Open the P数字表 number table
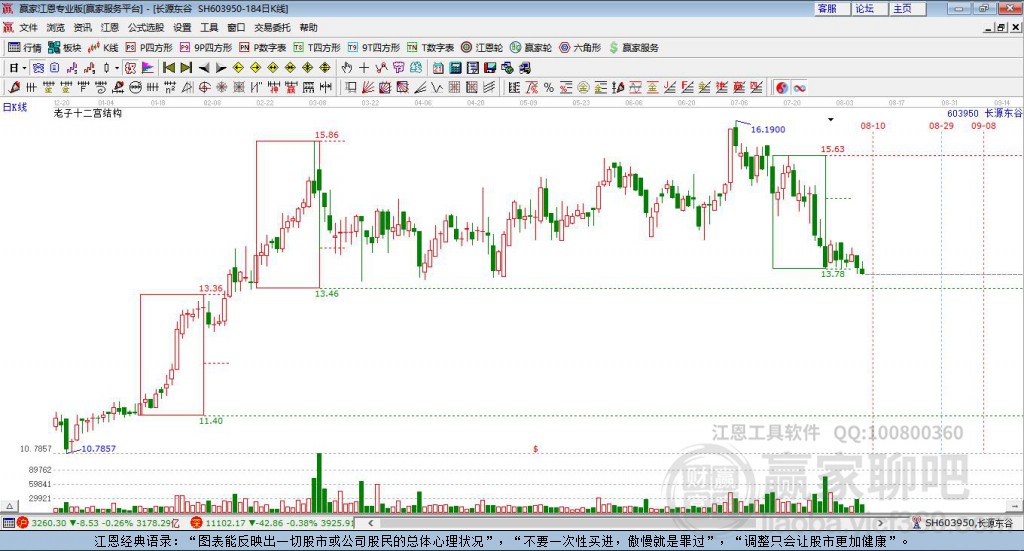1024x551 pixels. [x=263, y=48]
